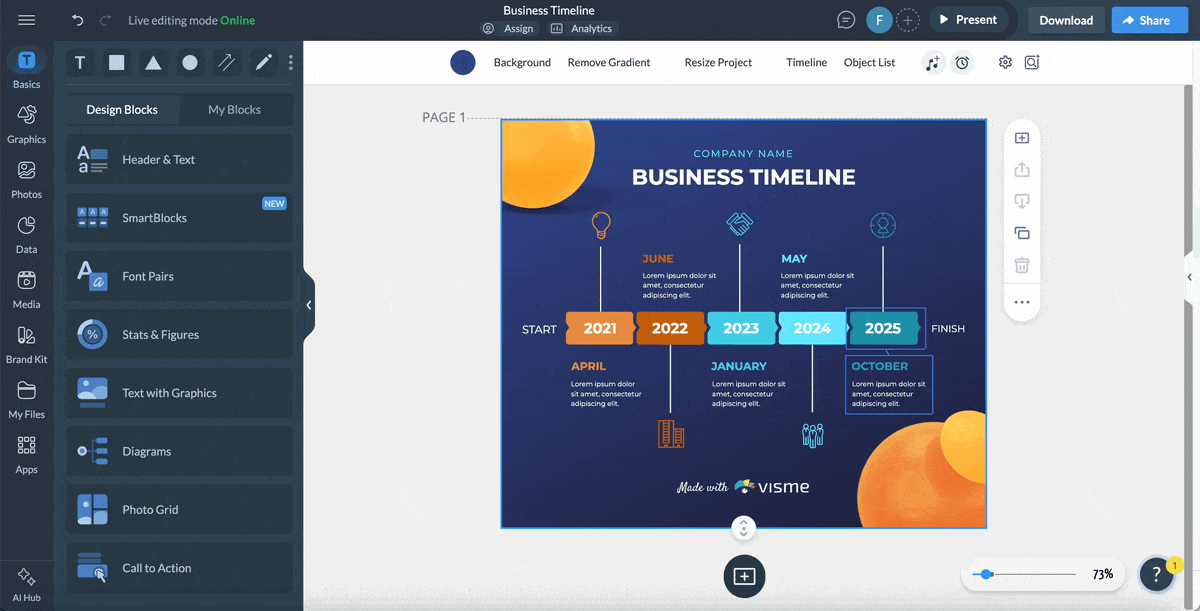Open the AI Hub
The image size is (1200, 611).
tap(27, 584)
